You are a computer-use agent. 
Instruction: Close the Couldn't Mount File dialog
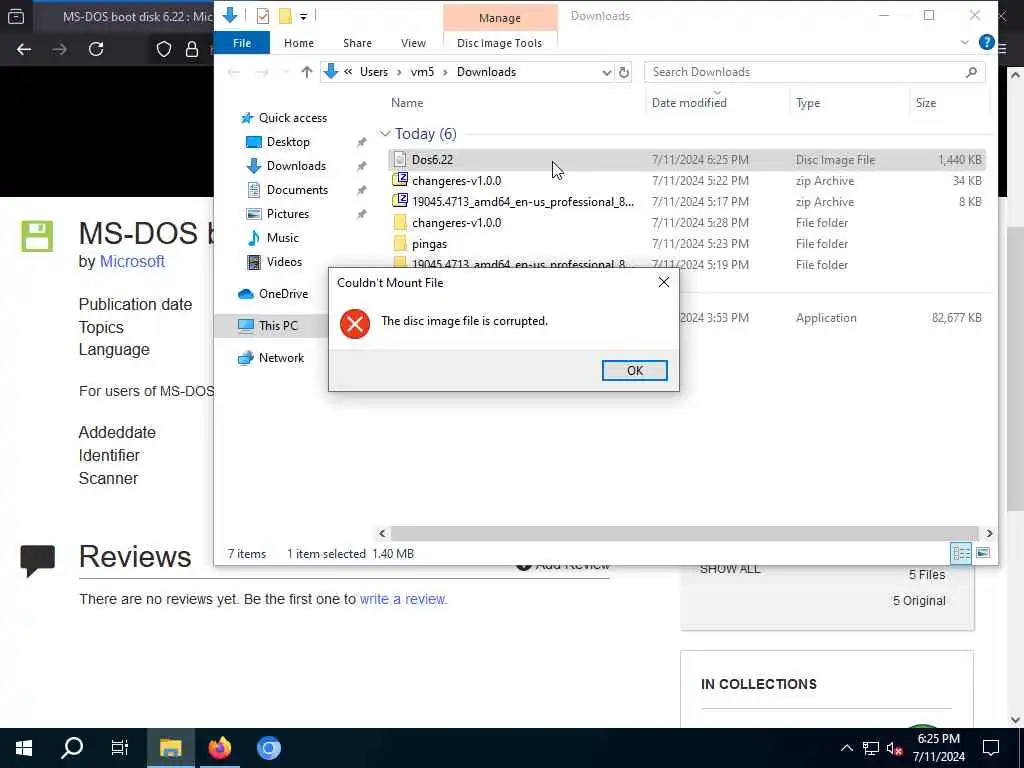point(664,282)
